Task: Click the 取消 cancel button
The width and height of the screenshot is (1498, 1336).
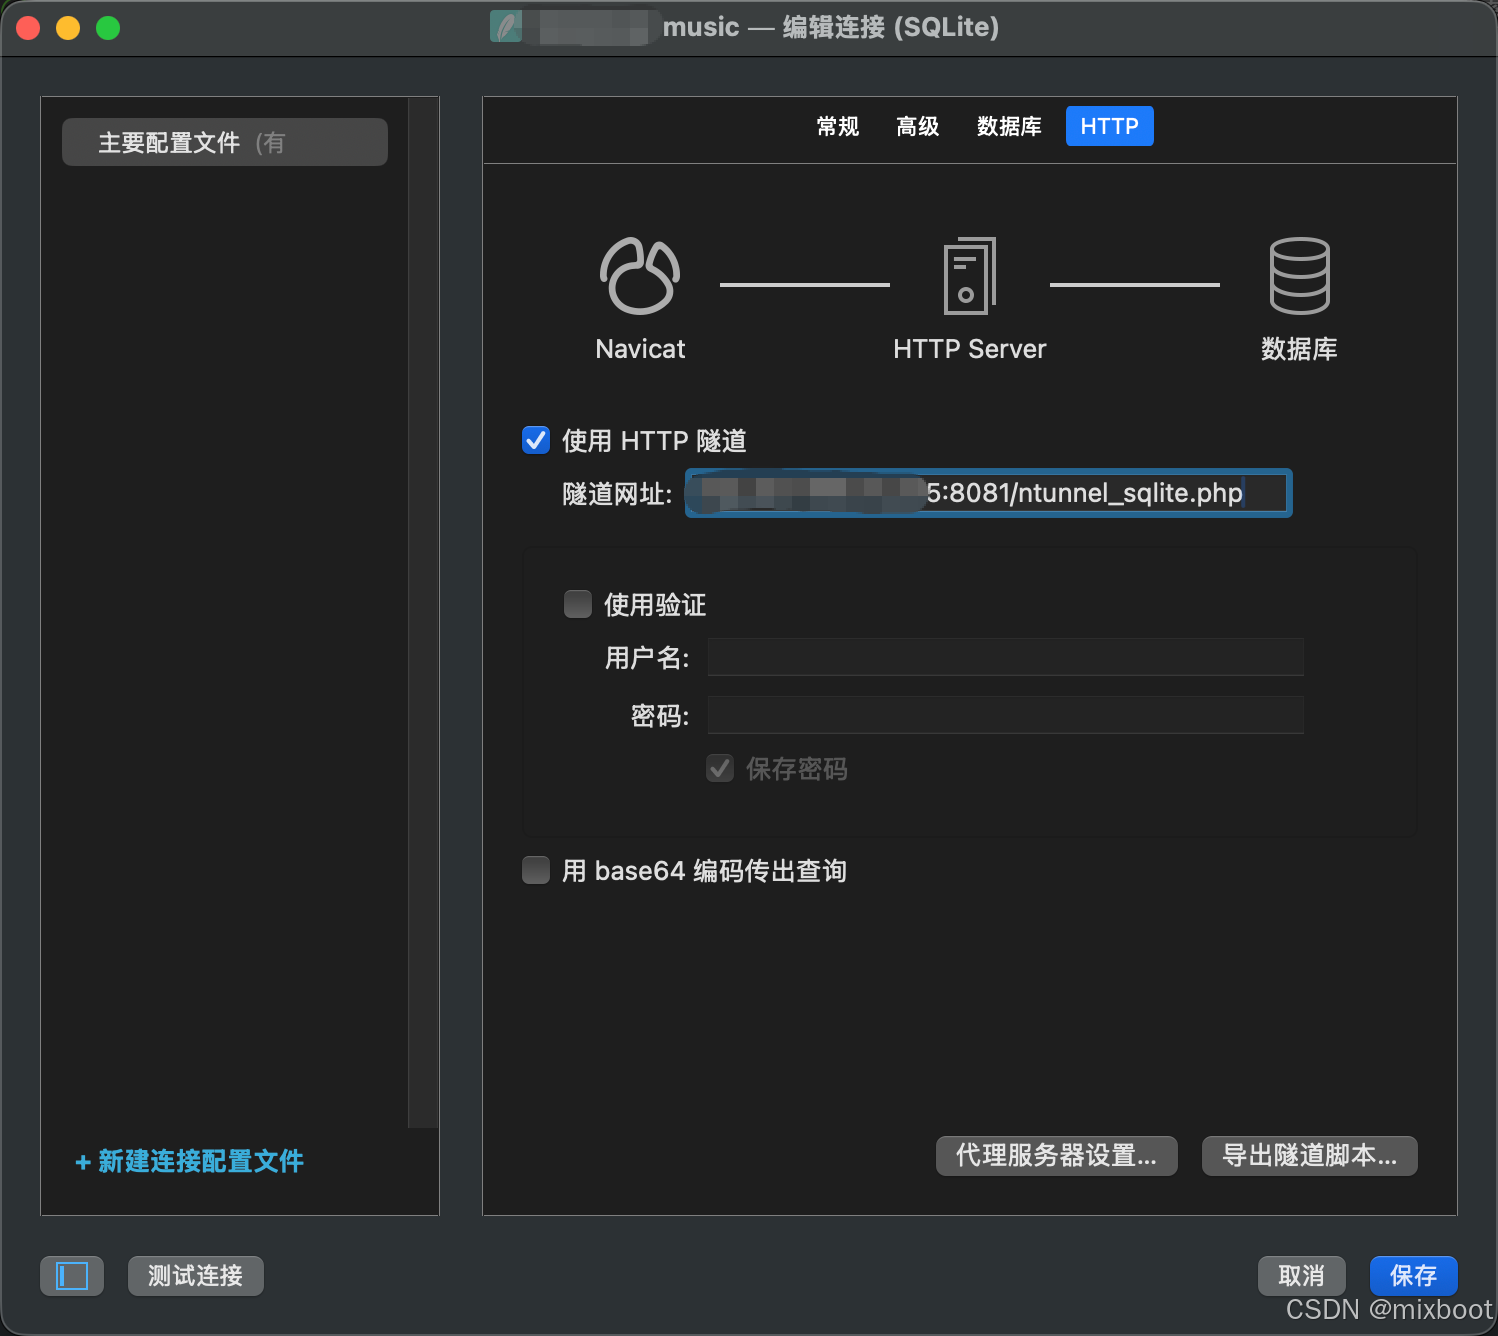Action: click(x=1302, y=1276)
